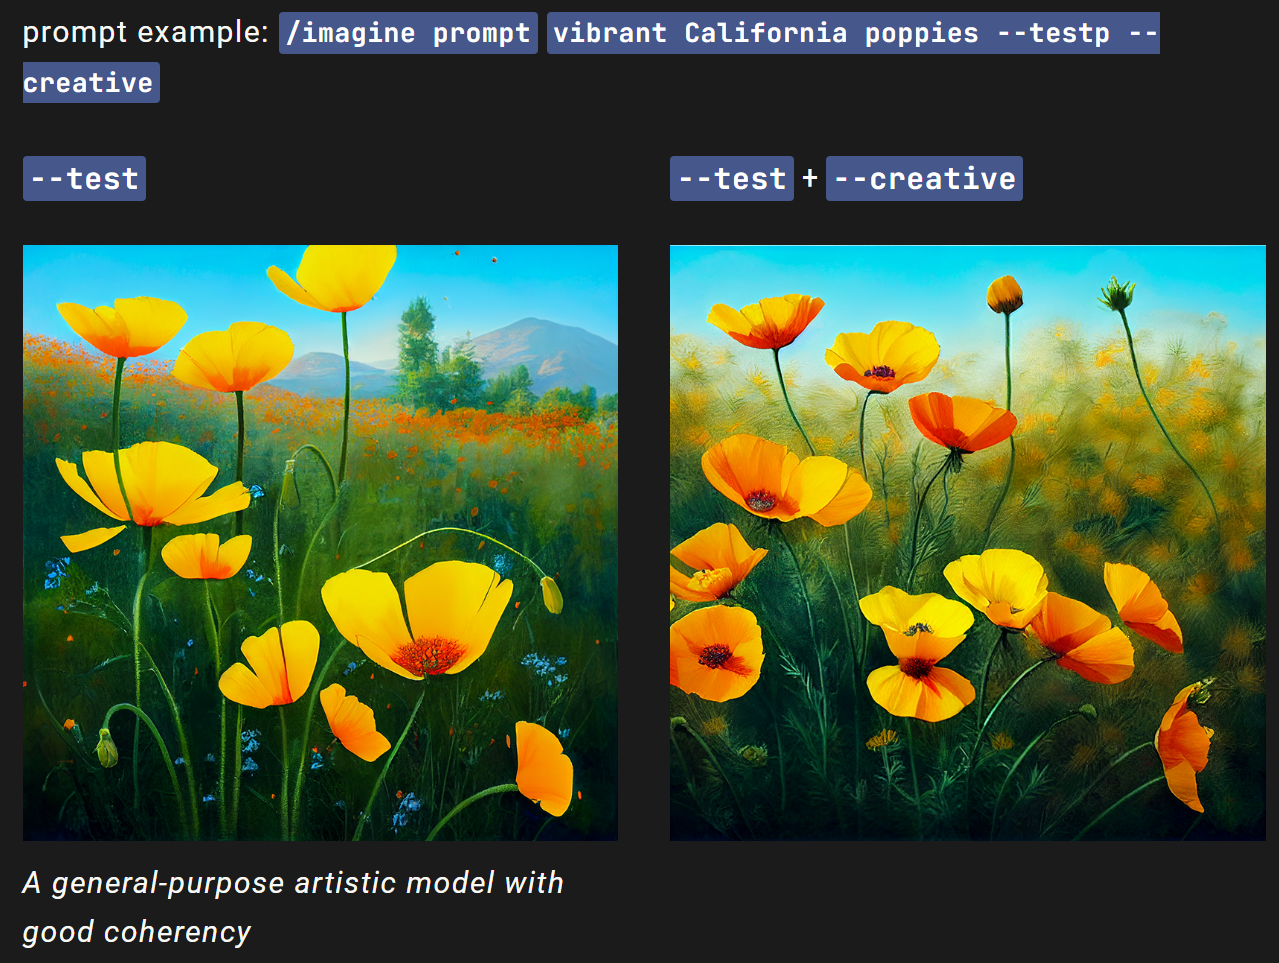Click the --creative label above right image
The height and width of the screenshot is (963, 1279).
(924, 179)
